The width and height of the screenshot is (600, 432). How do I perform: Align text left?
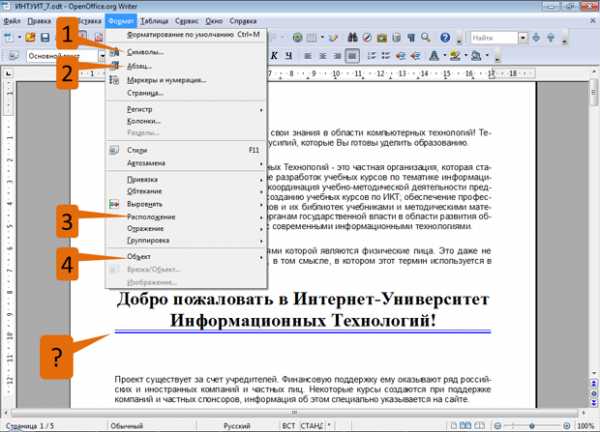pos(308,56)
